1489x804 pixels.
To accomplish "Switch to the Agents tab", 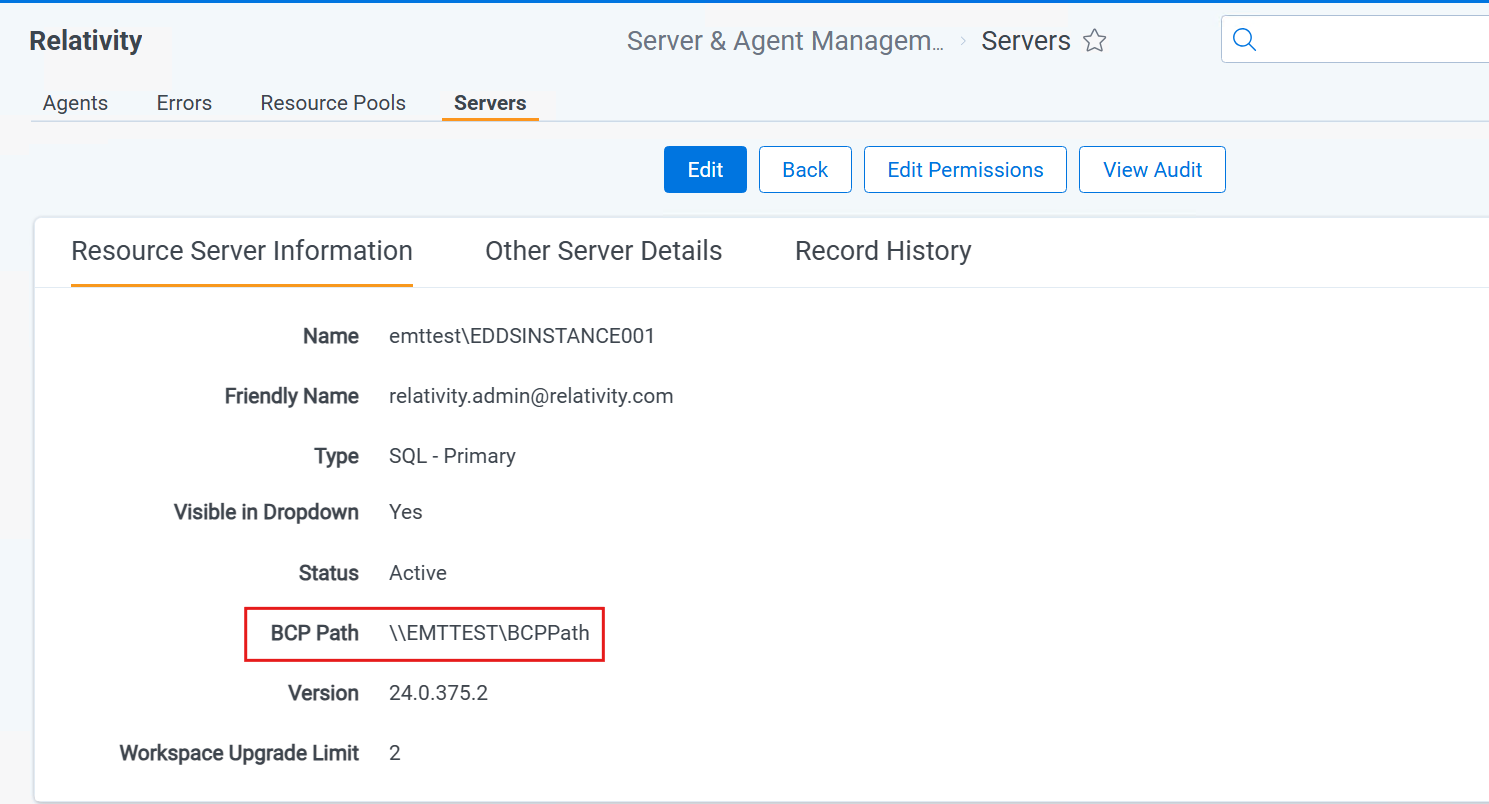I will click(75, 103).
